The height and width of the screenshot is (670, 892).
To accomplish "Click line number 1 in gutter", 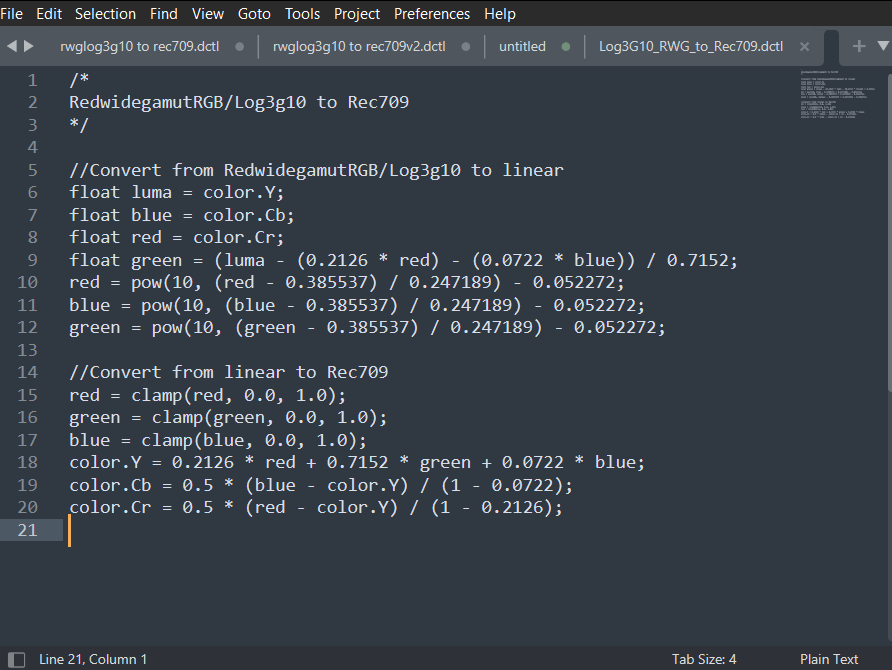I will pyautogui.click(x=32, y=80).
